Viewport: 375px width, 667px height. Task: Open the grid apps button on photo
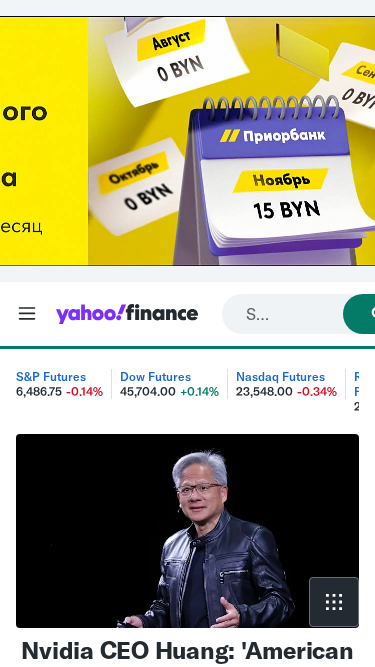(334, 602)
